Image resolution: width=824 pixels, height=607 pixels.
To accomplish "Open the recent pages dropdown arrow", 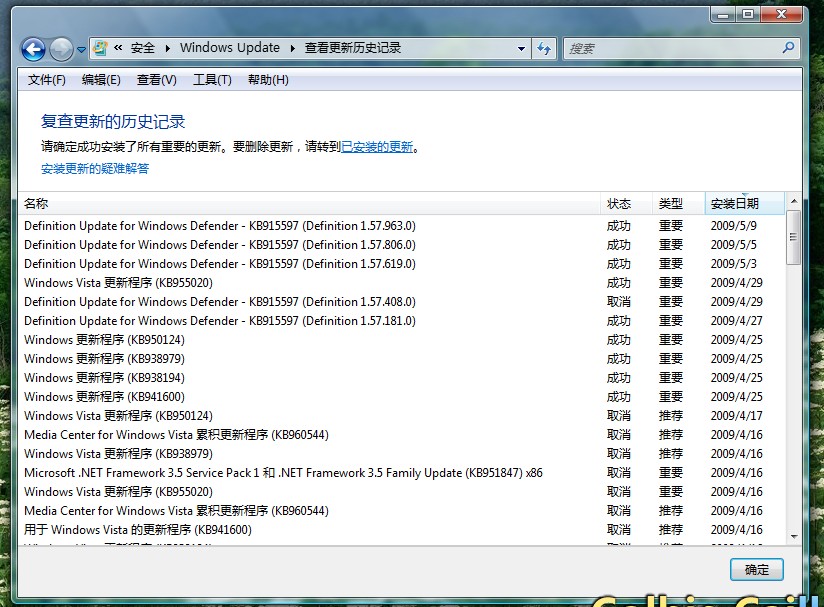I will coord(81,49).
